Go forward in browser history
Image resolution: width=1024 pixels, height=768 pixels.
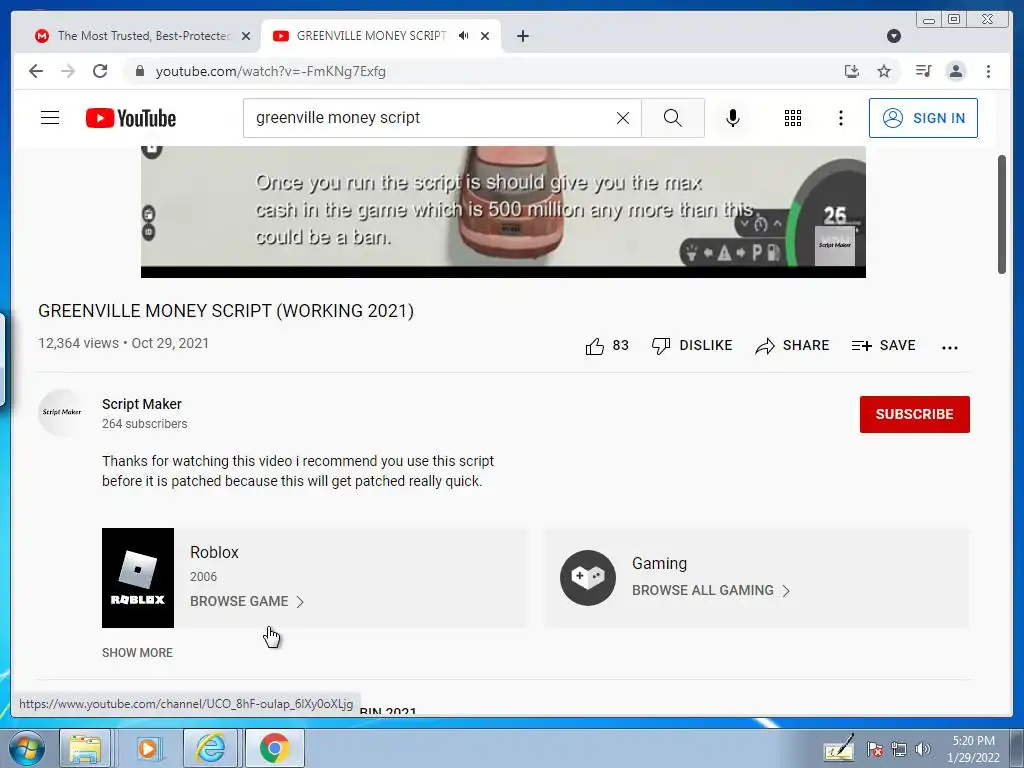click(68, 71)
